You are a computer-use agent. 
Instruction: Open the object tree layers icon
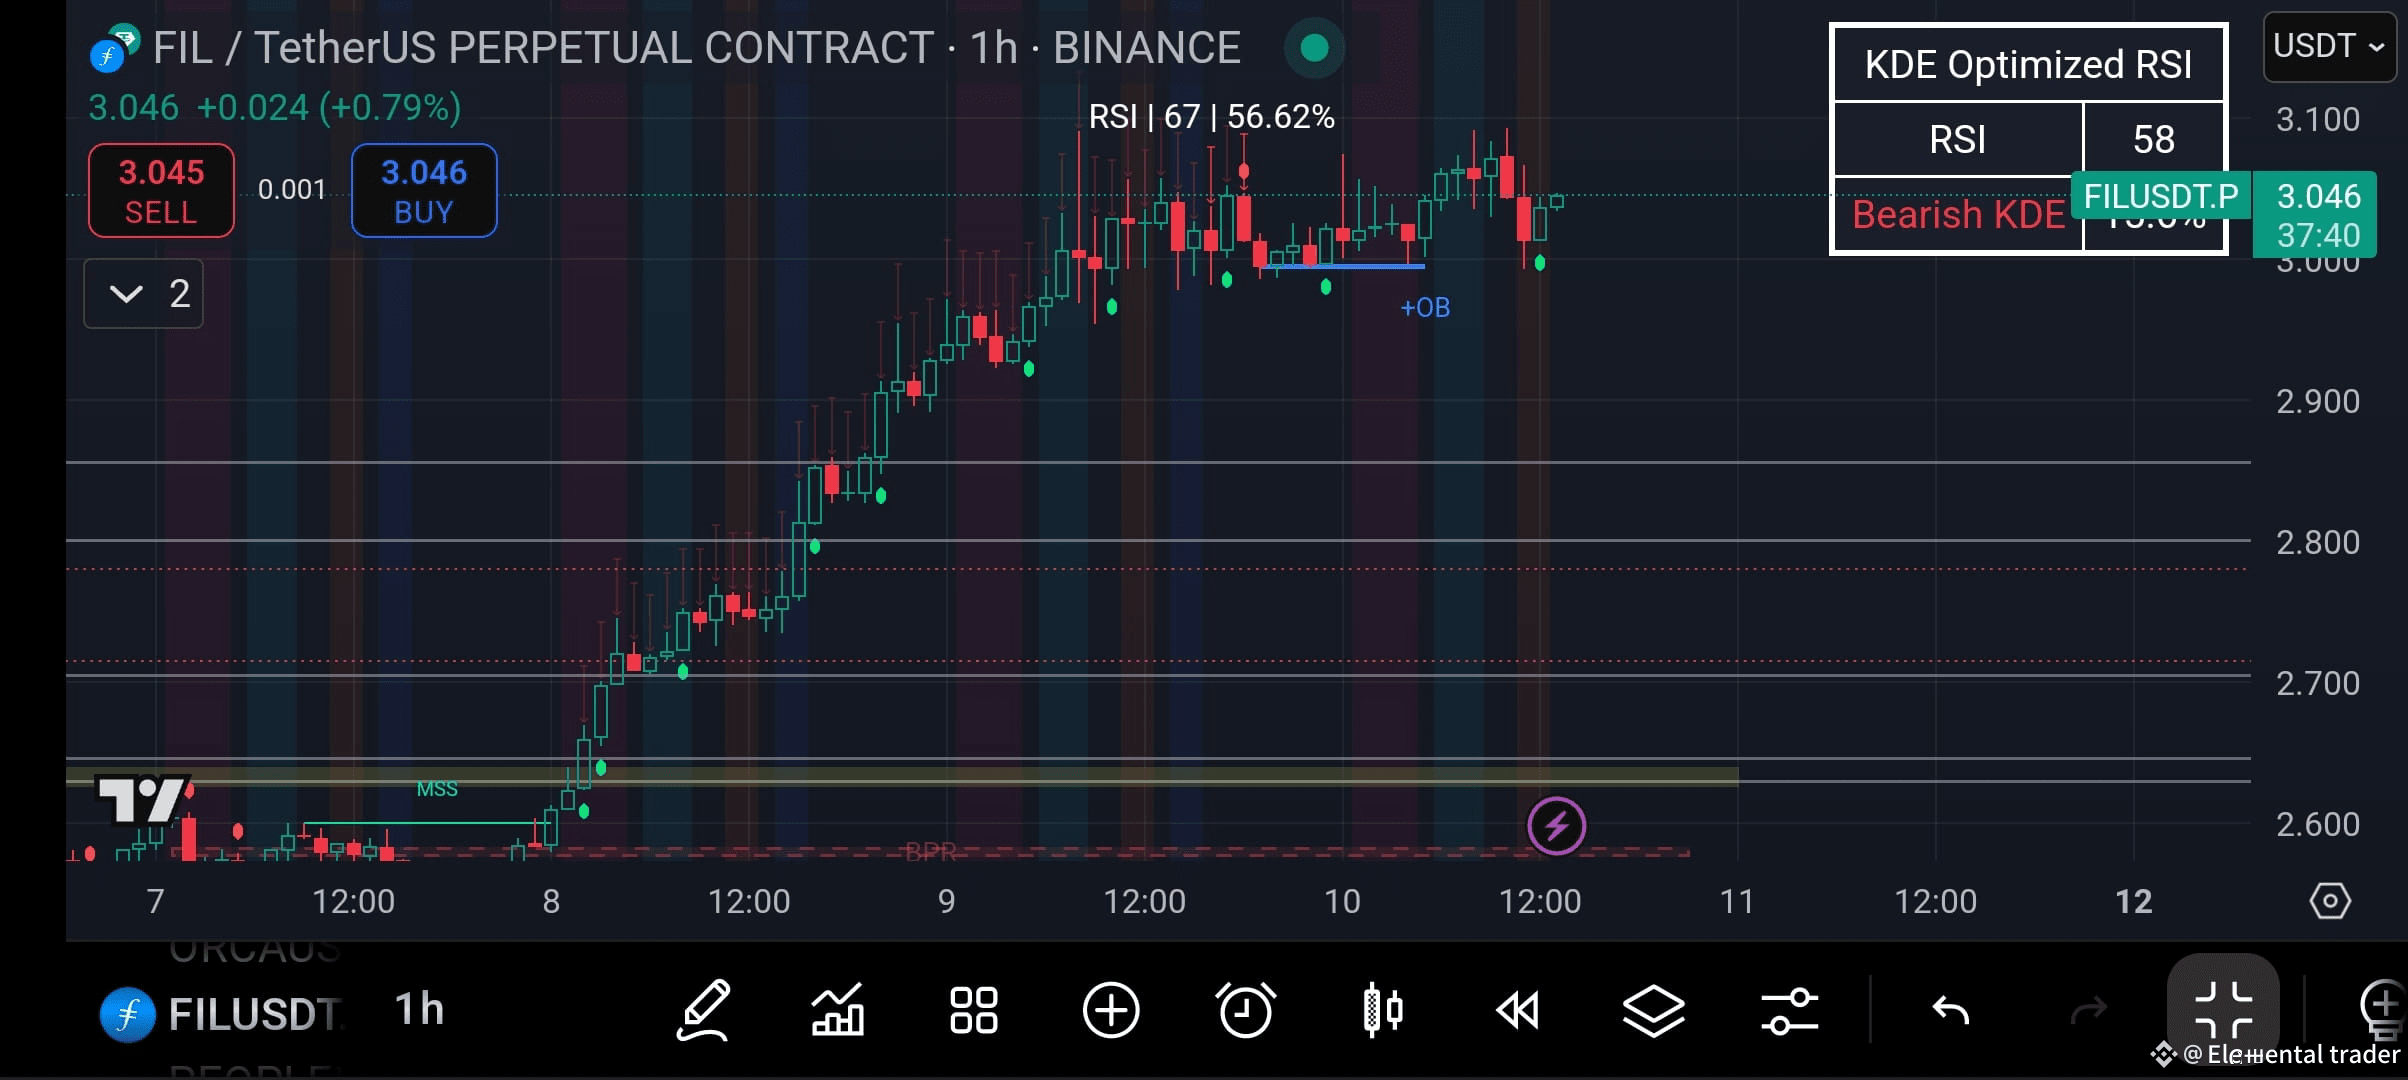(1653, 1011)
